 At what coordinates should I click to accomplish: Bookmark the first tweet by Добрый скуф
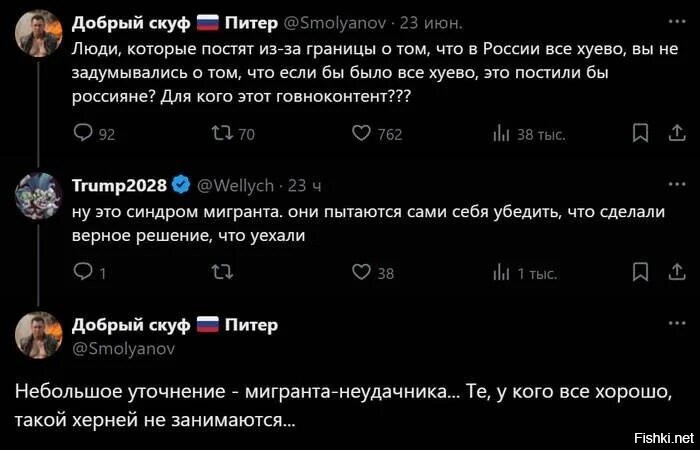coord(641,133)
